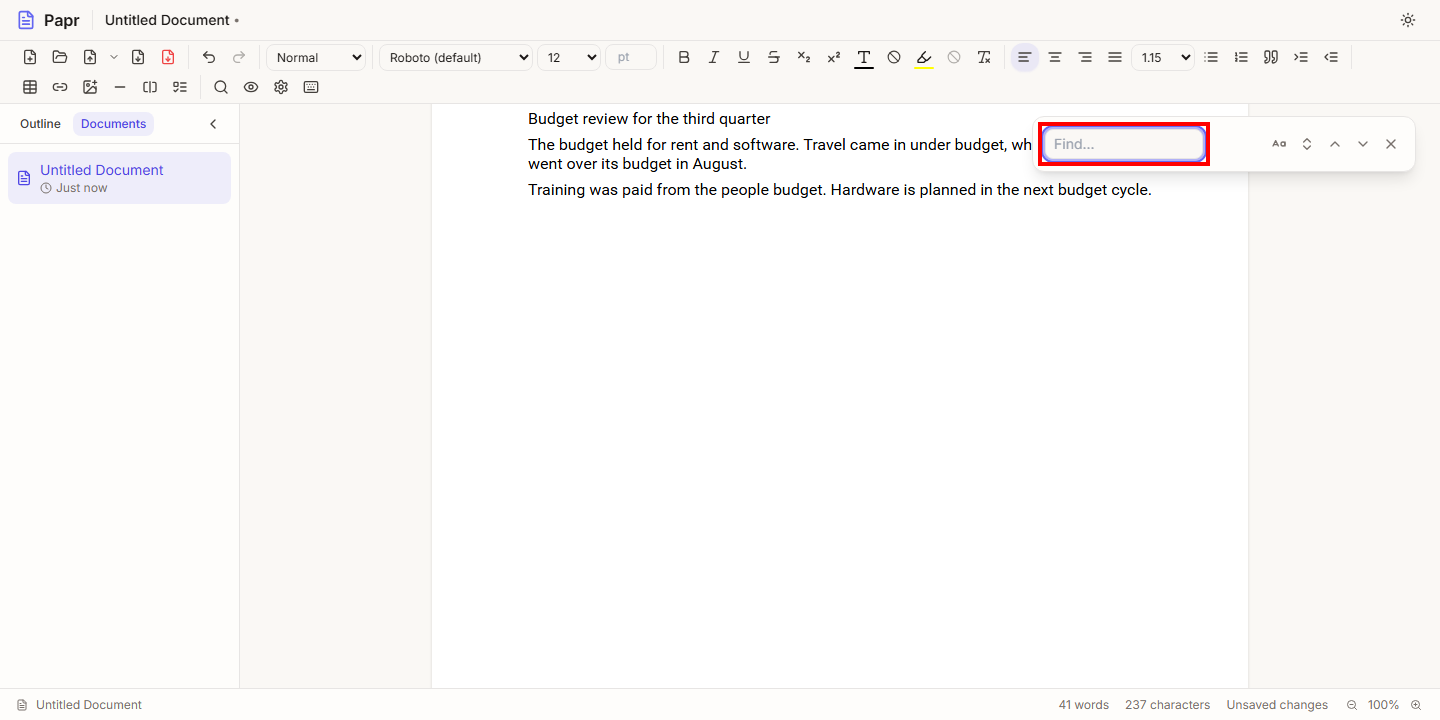1440x720 pixels.
Task: Toggle the eye preview mode icon
Action: 251,87
